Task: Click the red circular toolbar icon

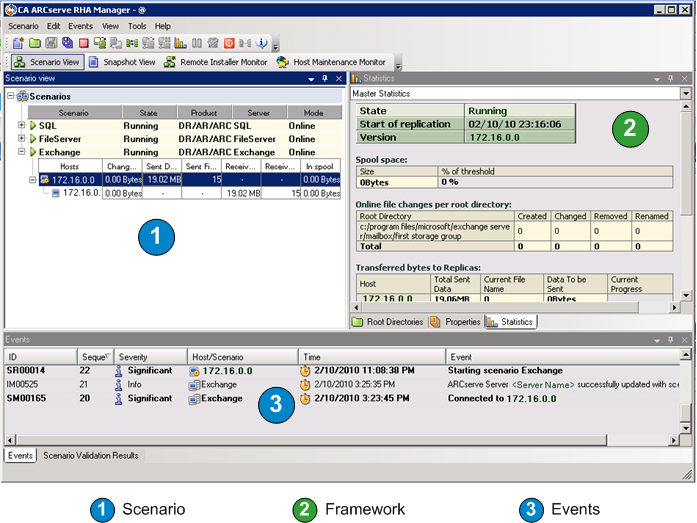Action: pyautogui.click(x=229, y=43)
